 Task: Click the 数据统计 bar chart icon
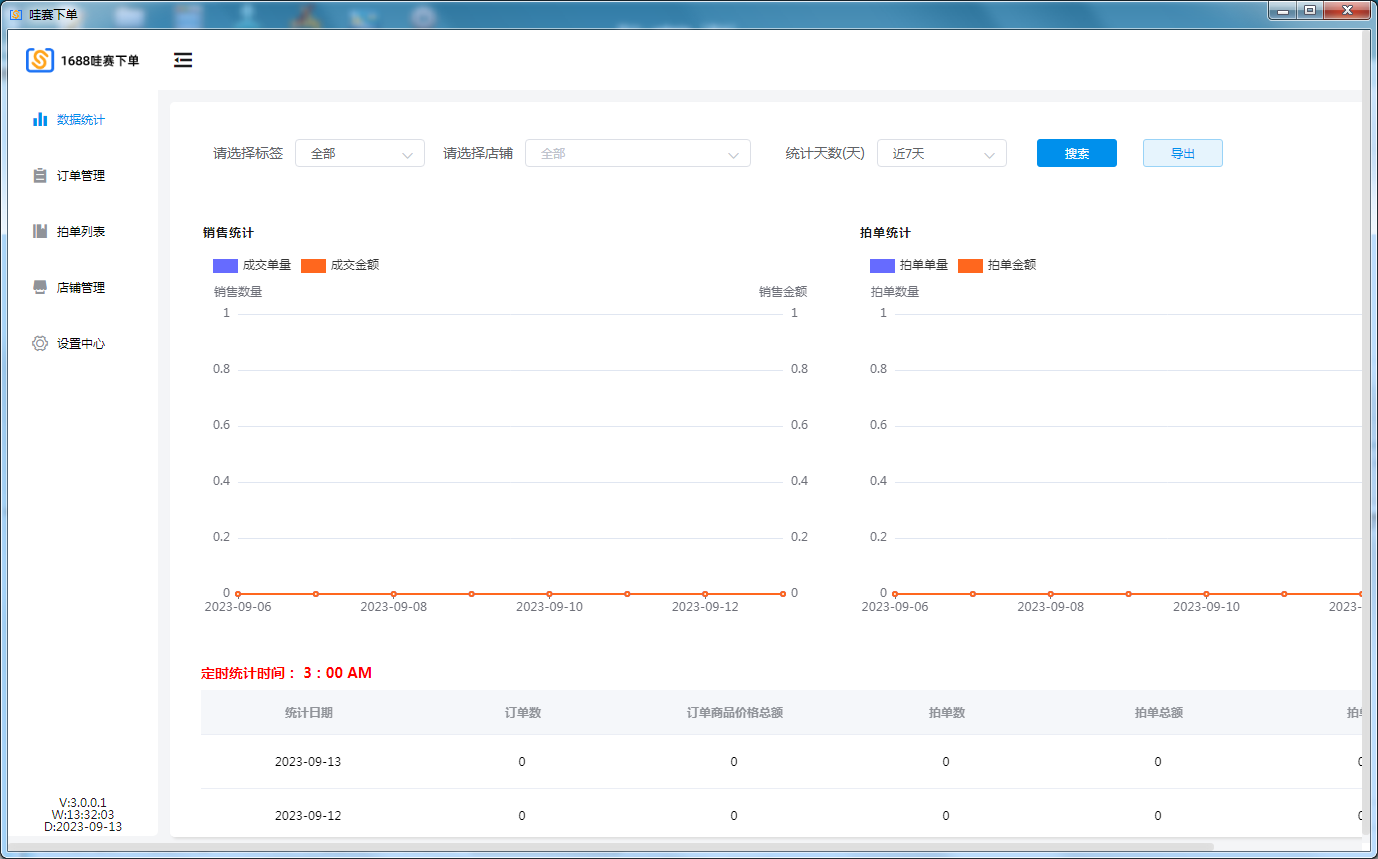click(40, 119)
